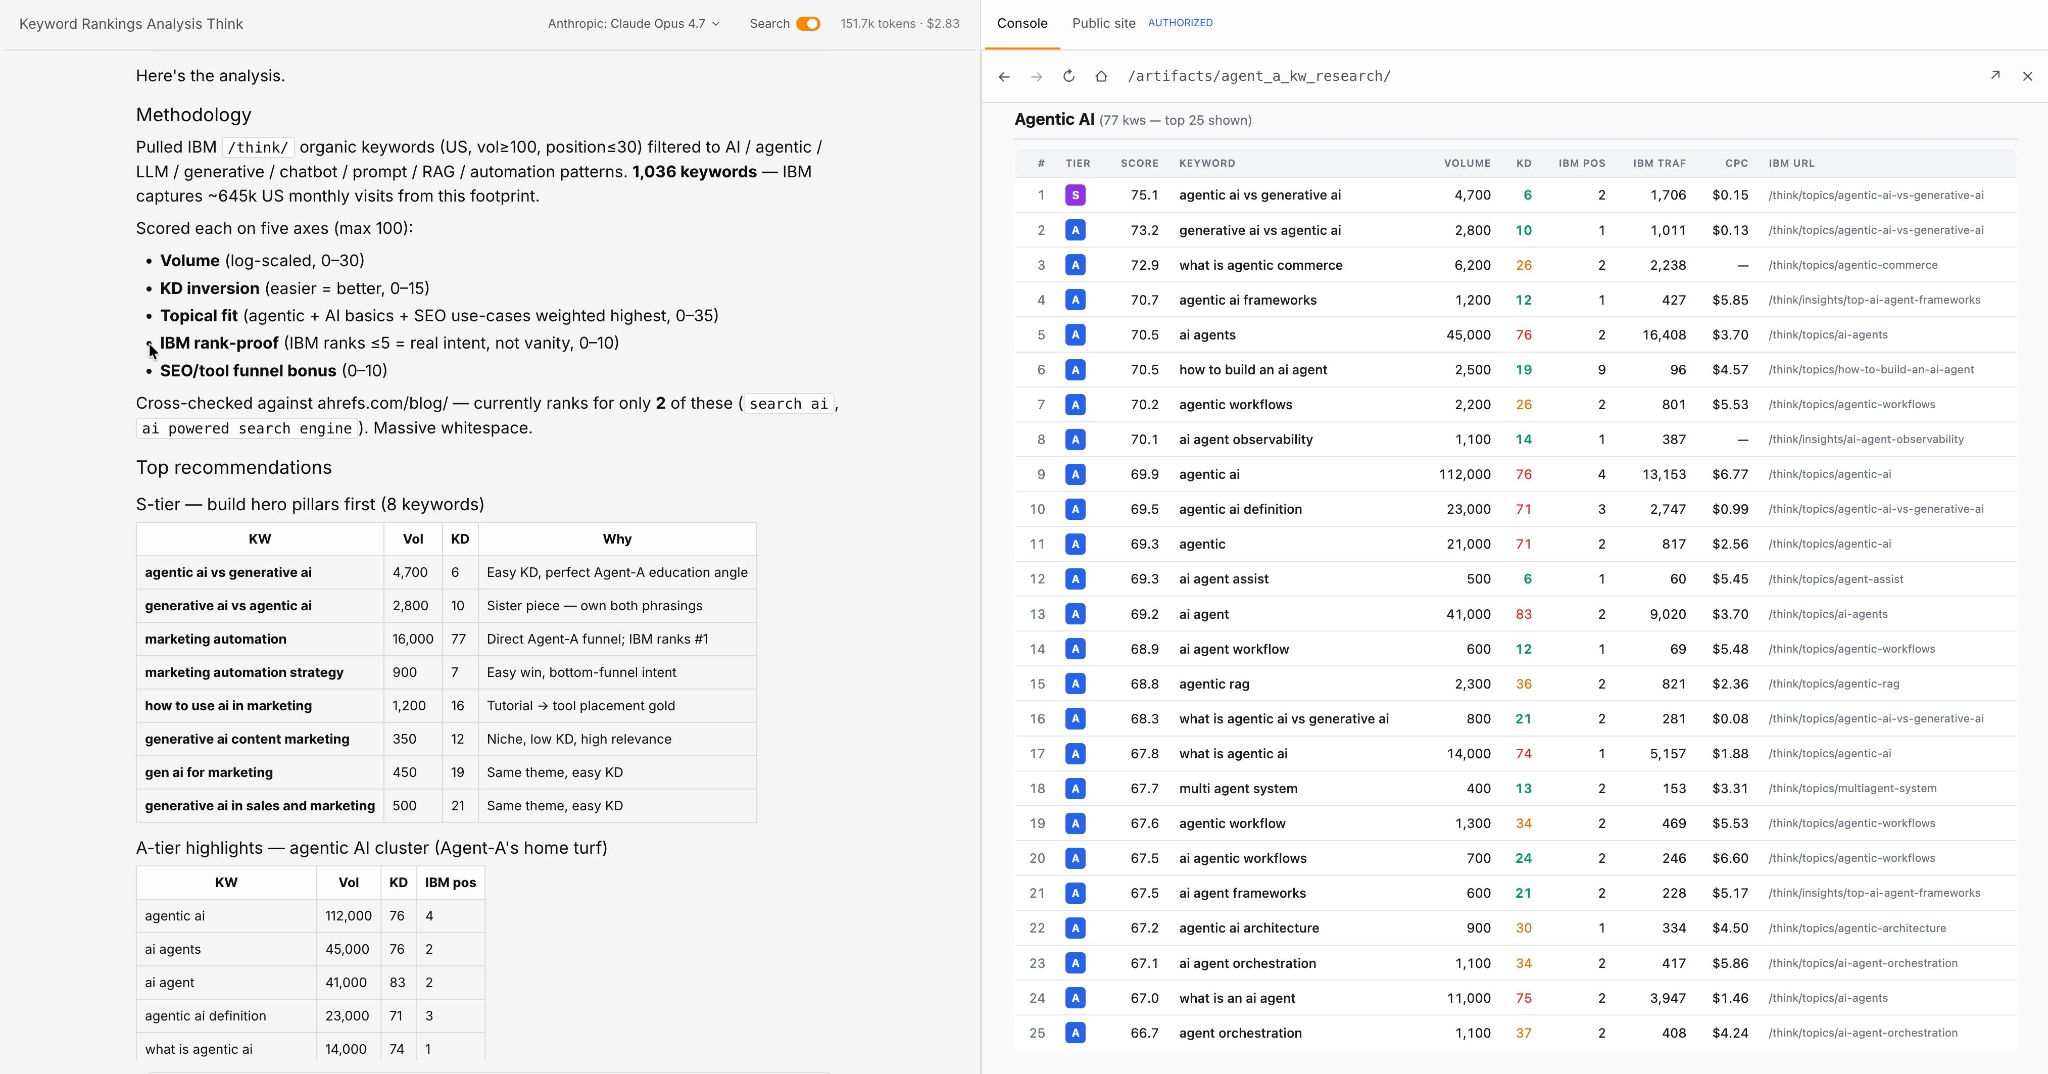Click the $6.77 CPC value
This screenshot has height=1074, width=2048.
[1729, 474]
